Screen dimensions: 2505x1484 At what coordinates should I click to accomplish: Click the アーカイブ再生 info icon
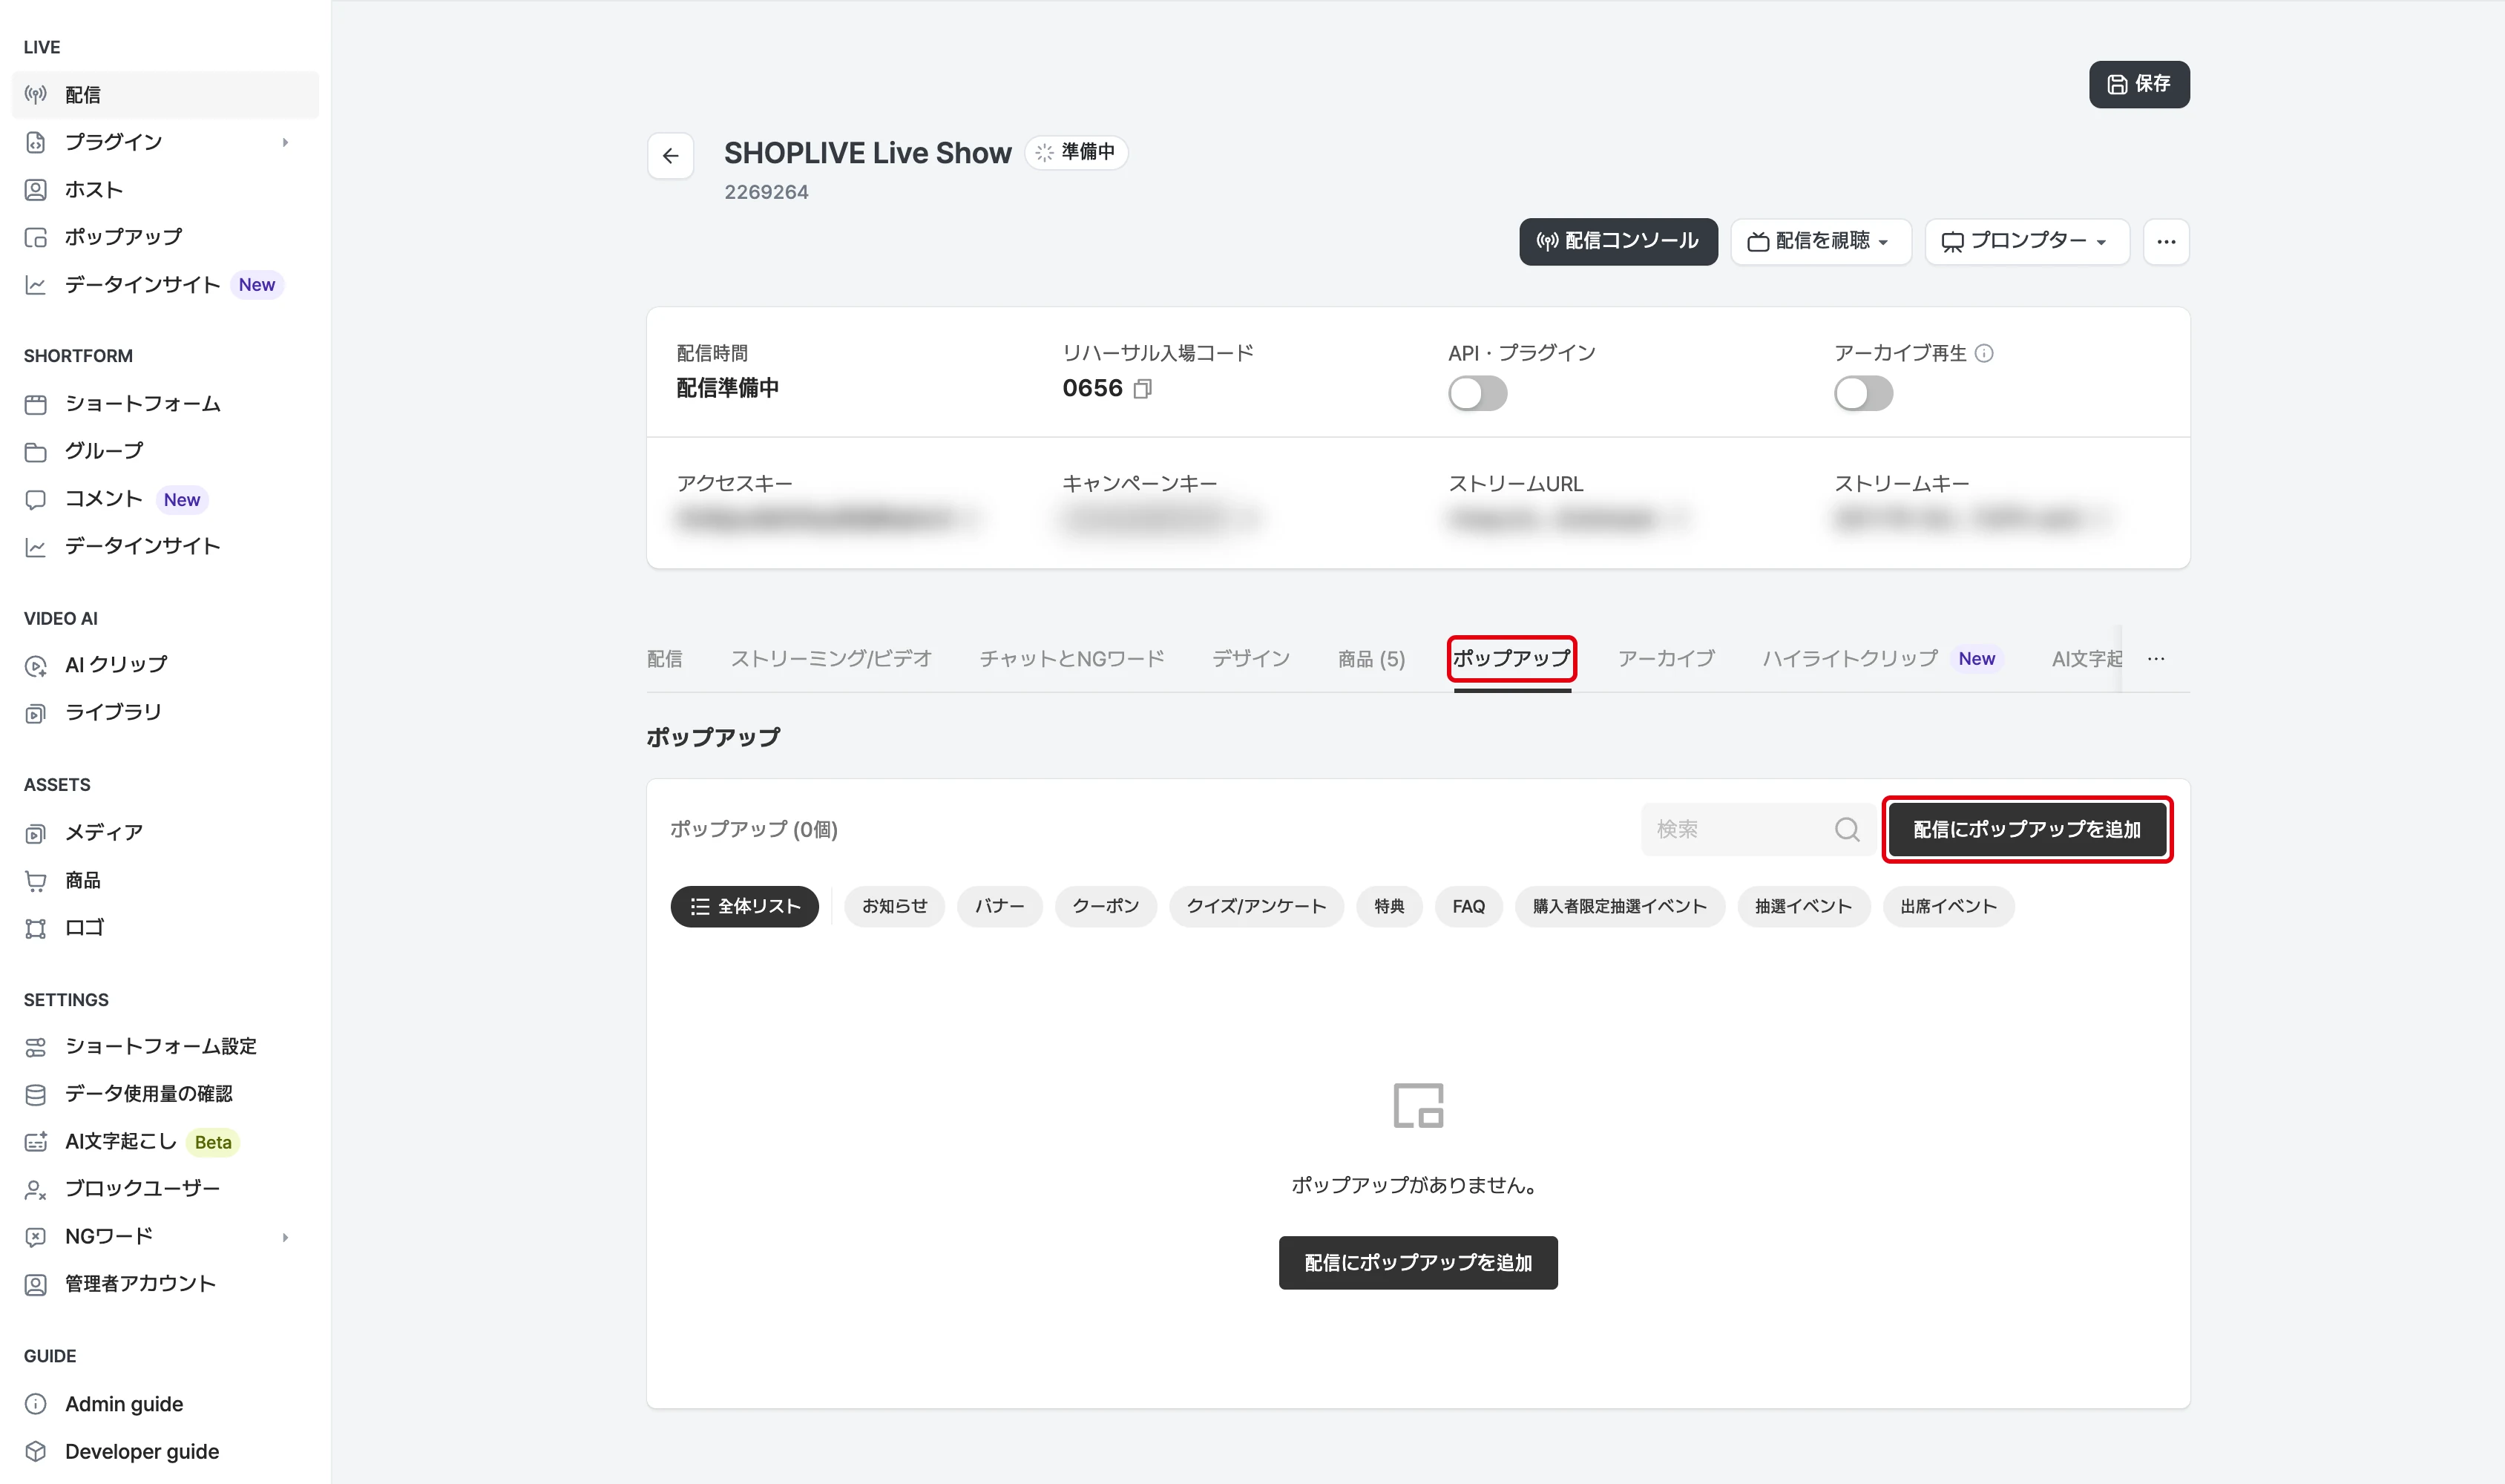pos(1984,353)
